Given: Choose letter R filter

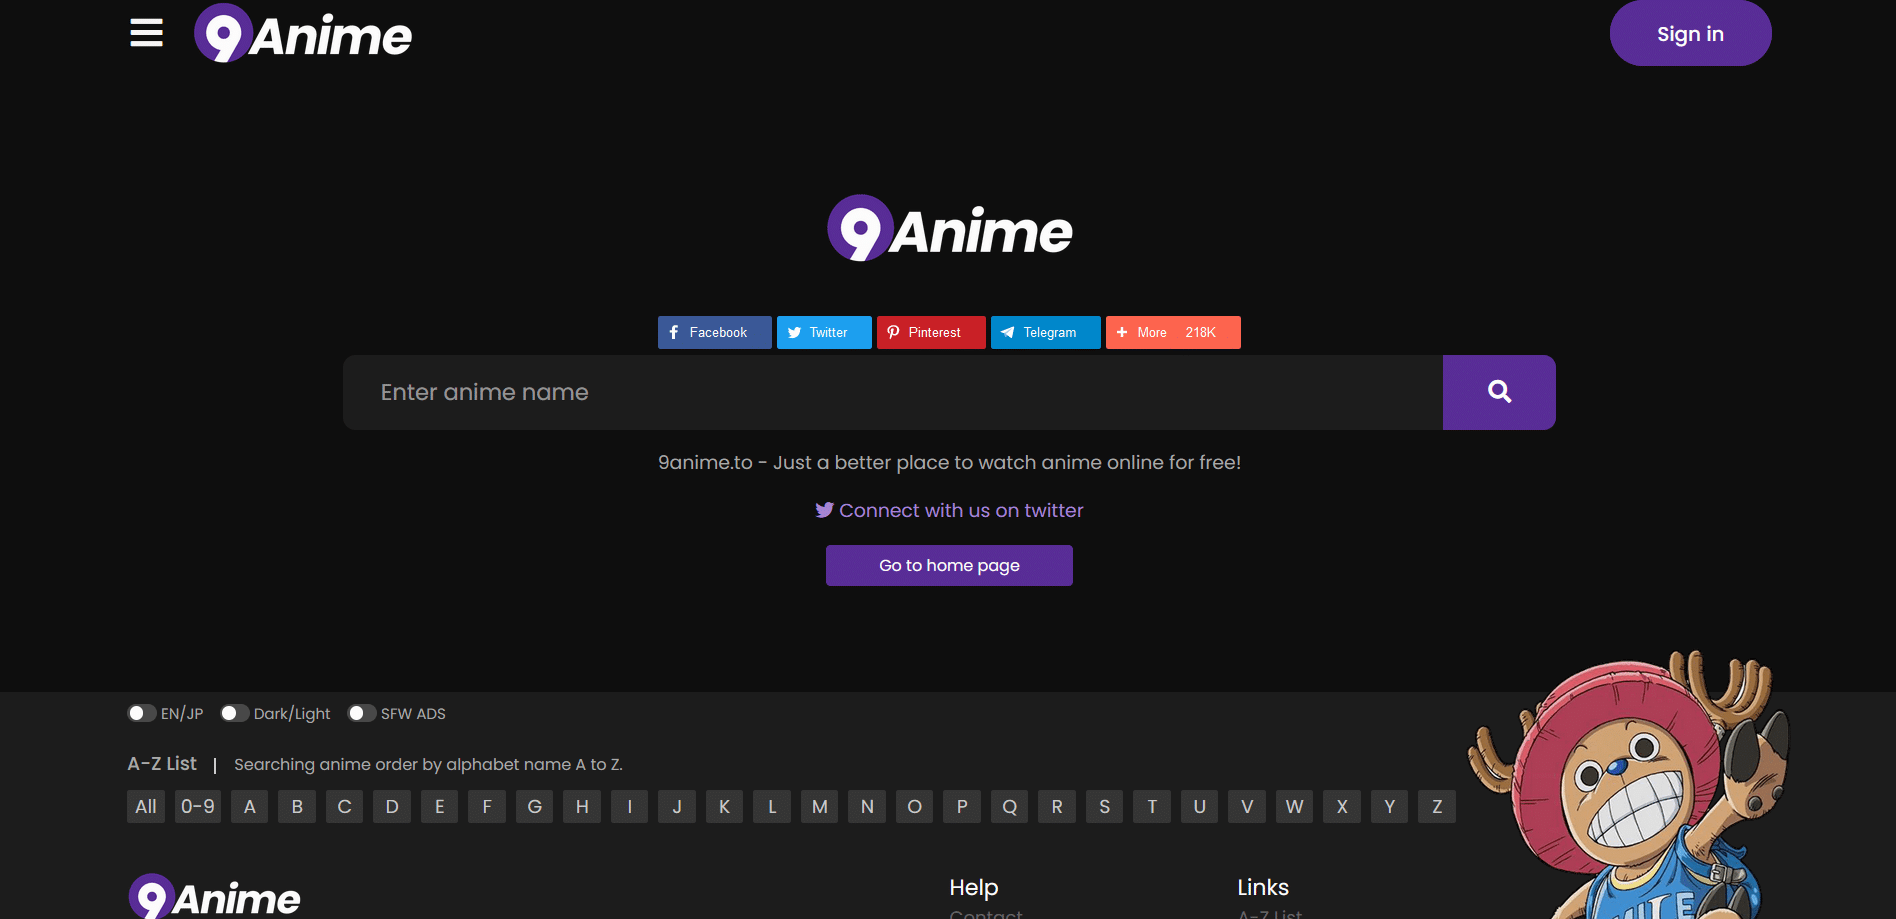Looking at the screenshot, I should coord(1057,806).
